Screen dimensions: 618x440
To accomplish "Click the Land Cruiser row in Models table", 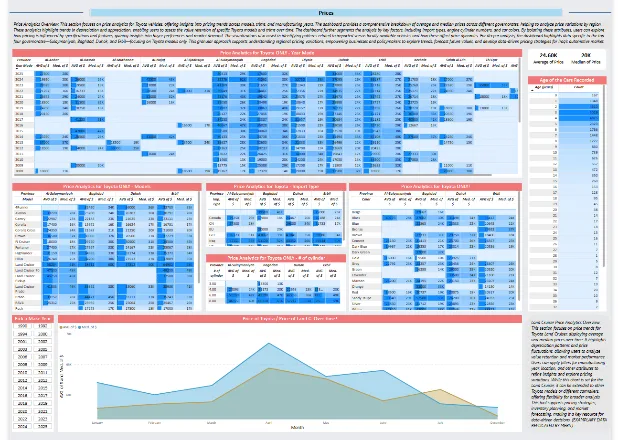I will tap(104, 265).
